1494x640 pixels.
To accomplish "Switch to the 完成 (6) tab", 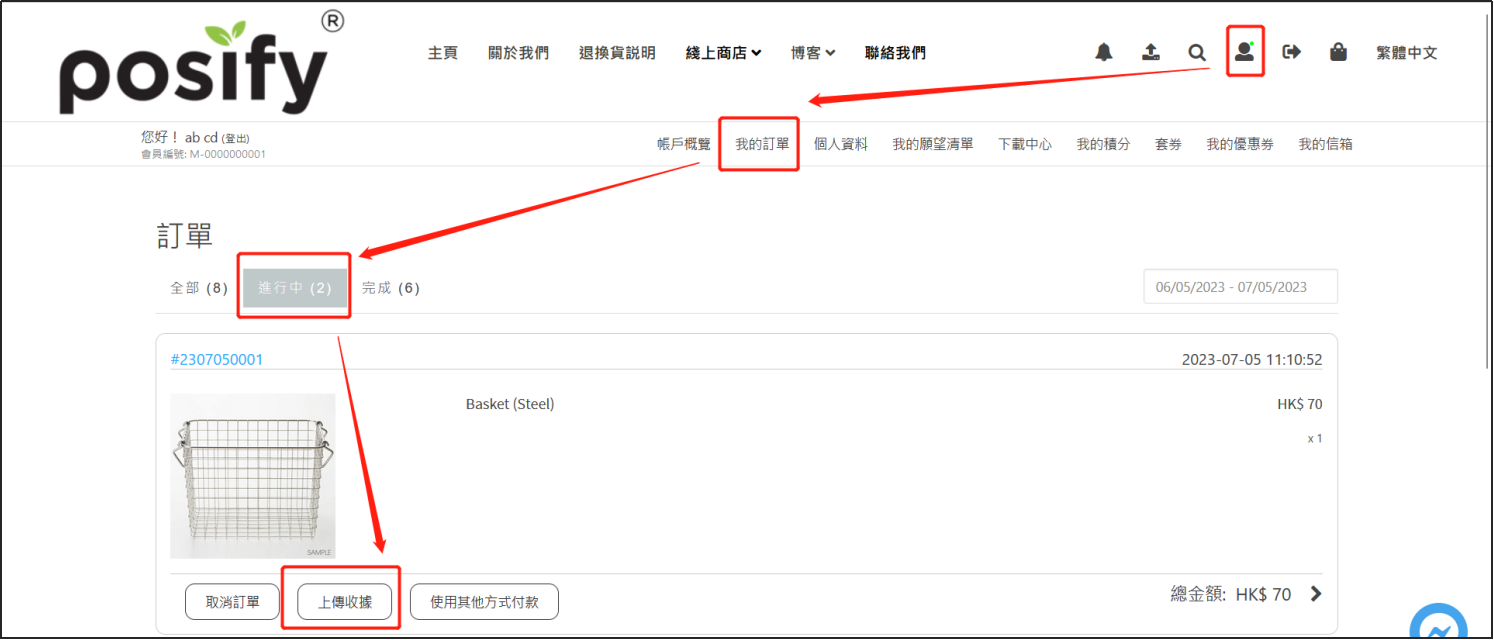I will click(x=391, y=288).
